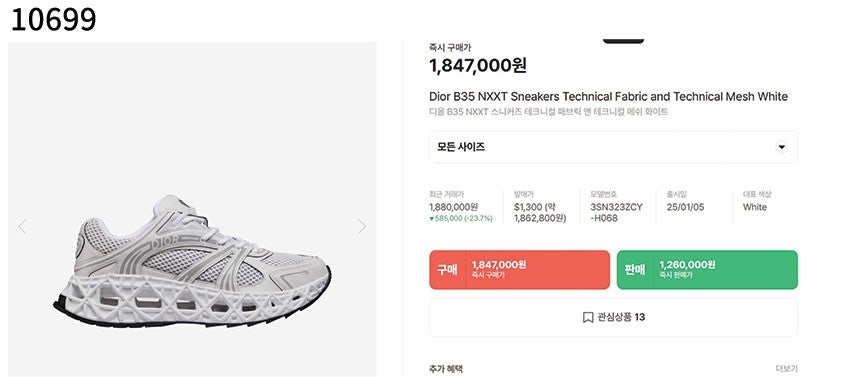Image resolution: width=860 pixels, height=377 pixels.
Task: Click the bookmark icon beside 관심상품
Action: coord(587,317)
